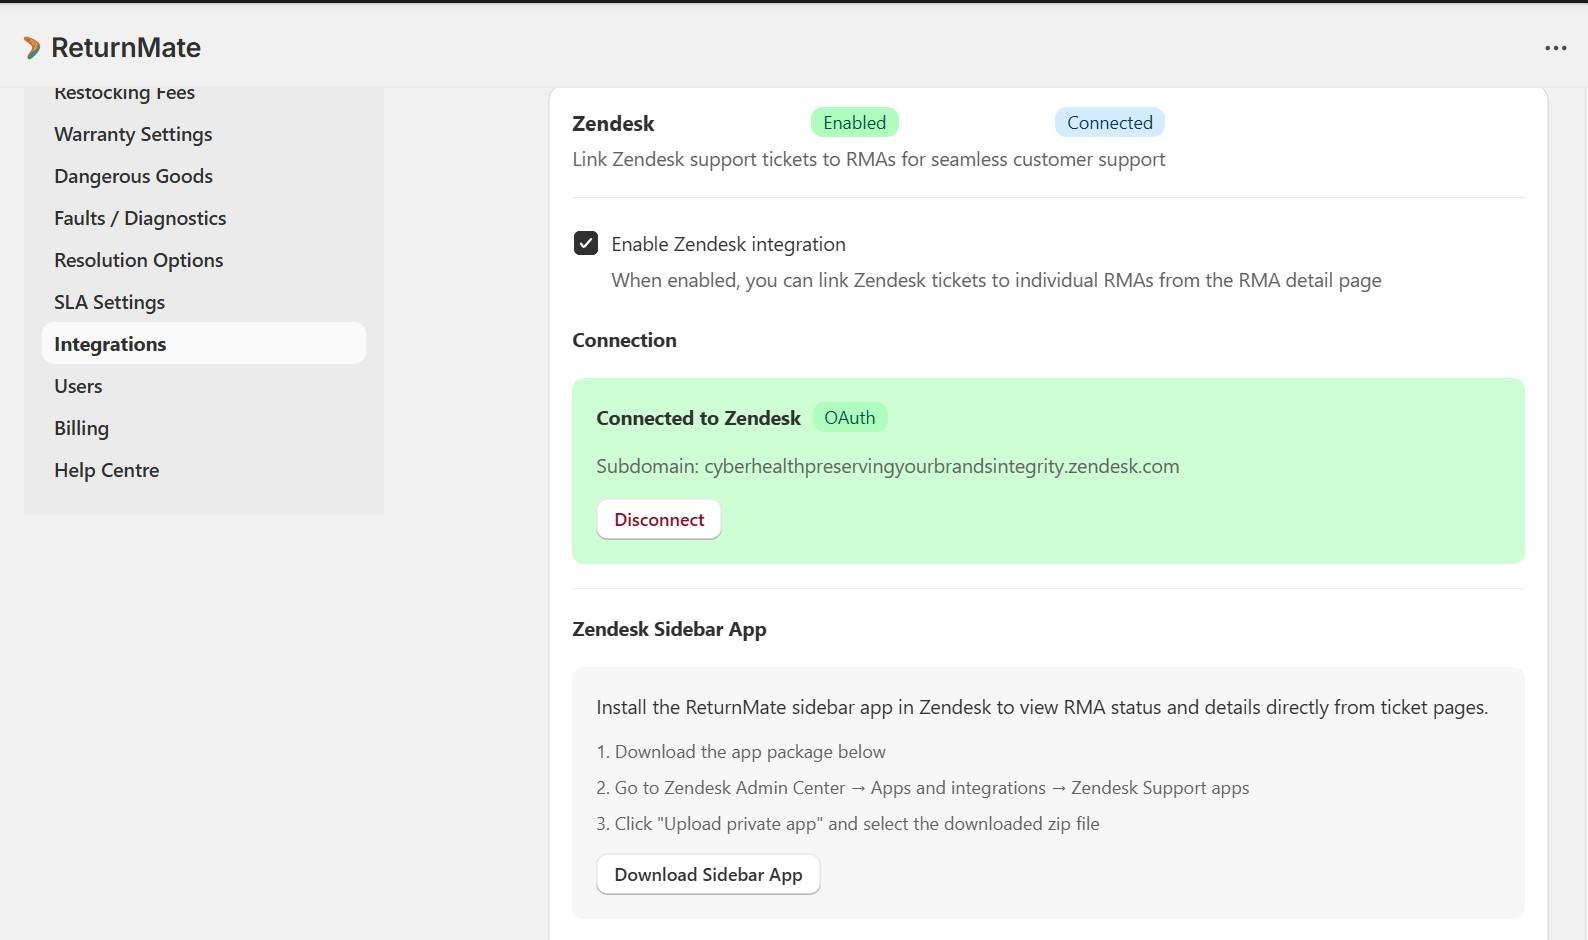Image resolution: width=1588 pixels, height=940 pixels.
Task: Click step '1. Download the app package below'
Action: [x=741, y=752]
